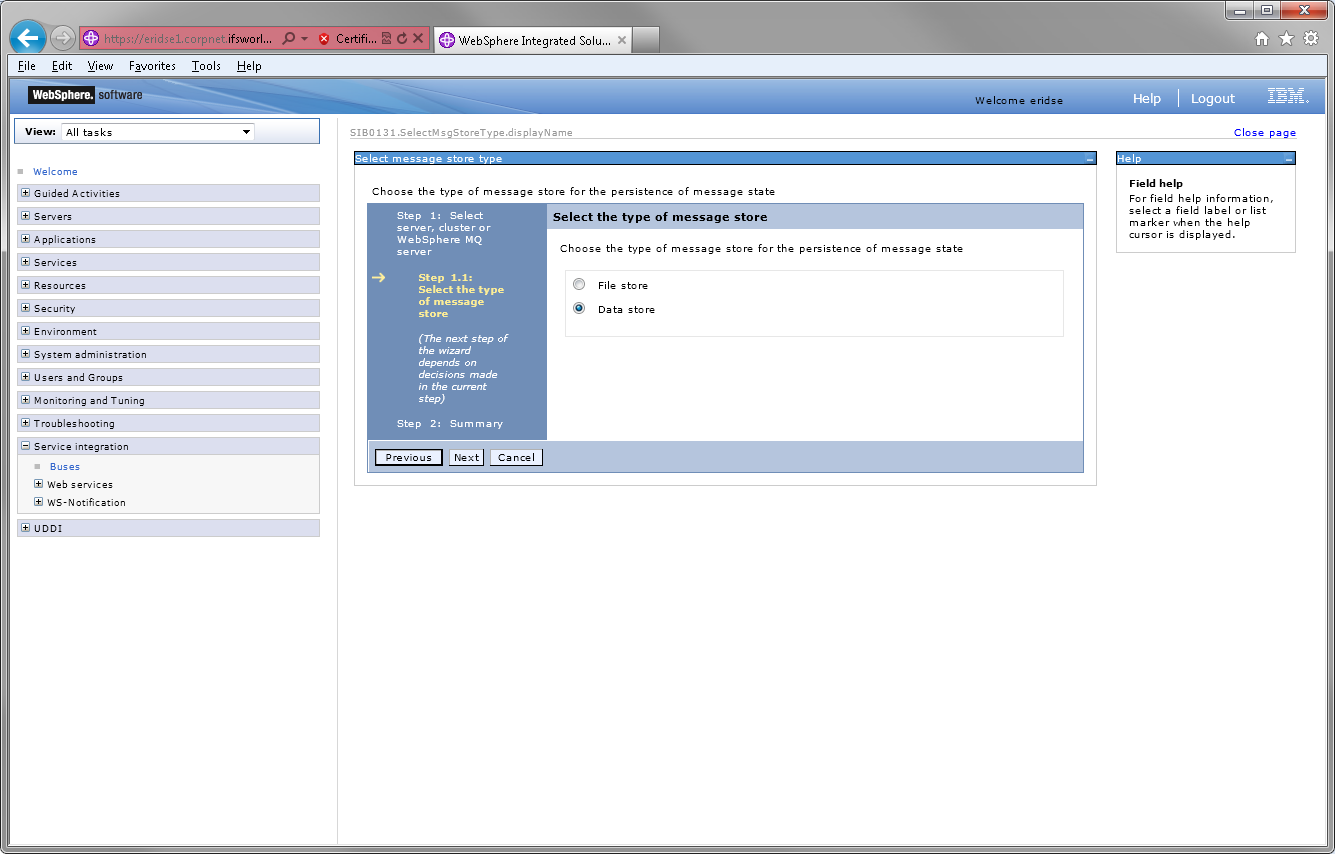Select the Data store radio button
Screen dimensions: 1335x854
(x=579, y=309)
